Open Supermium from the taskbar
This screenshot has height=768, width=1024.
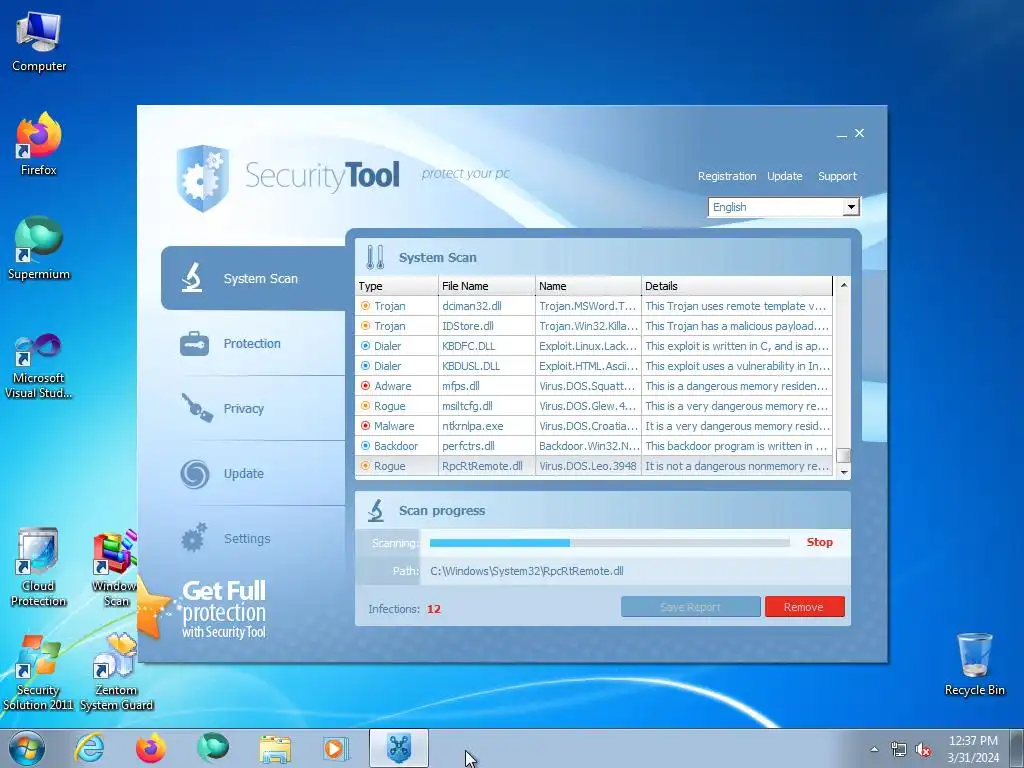[x=213, y=748]
